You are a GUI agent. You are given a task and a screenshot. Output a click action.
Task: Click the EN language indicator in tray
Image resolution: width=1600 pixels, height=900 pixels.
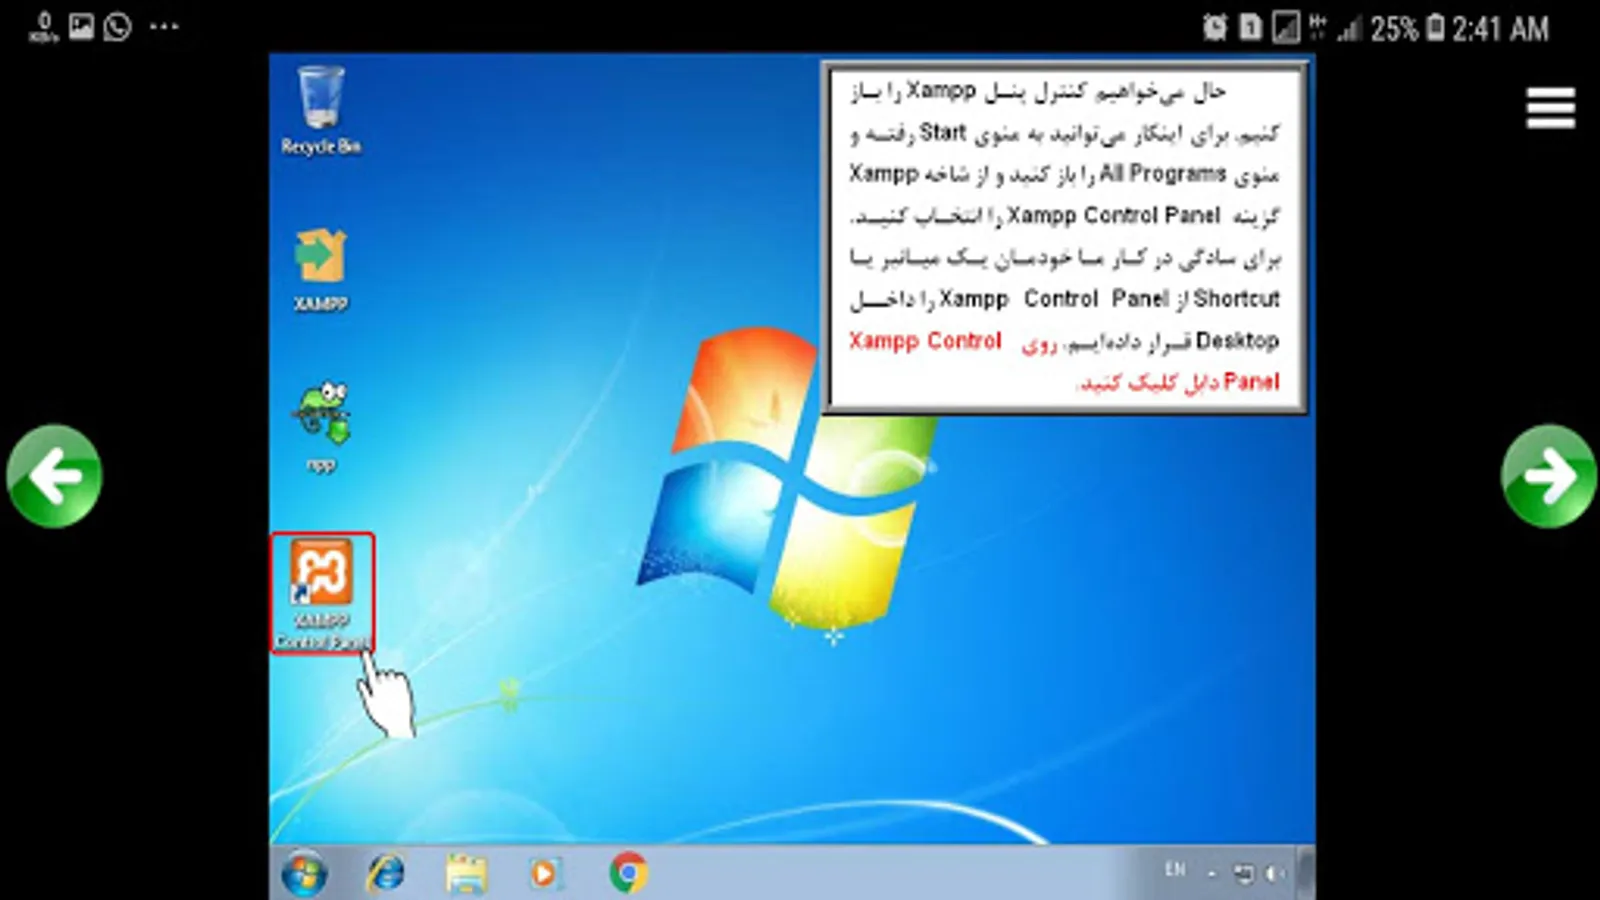click(1175, 870)
